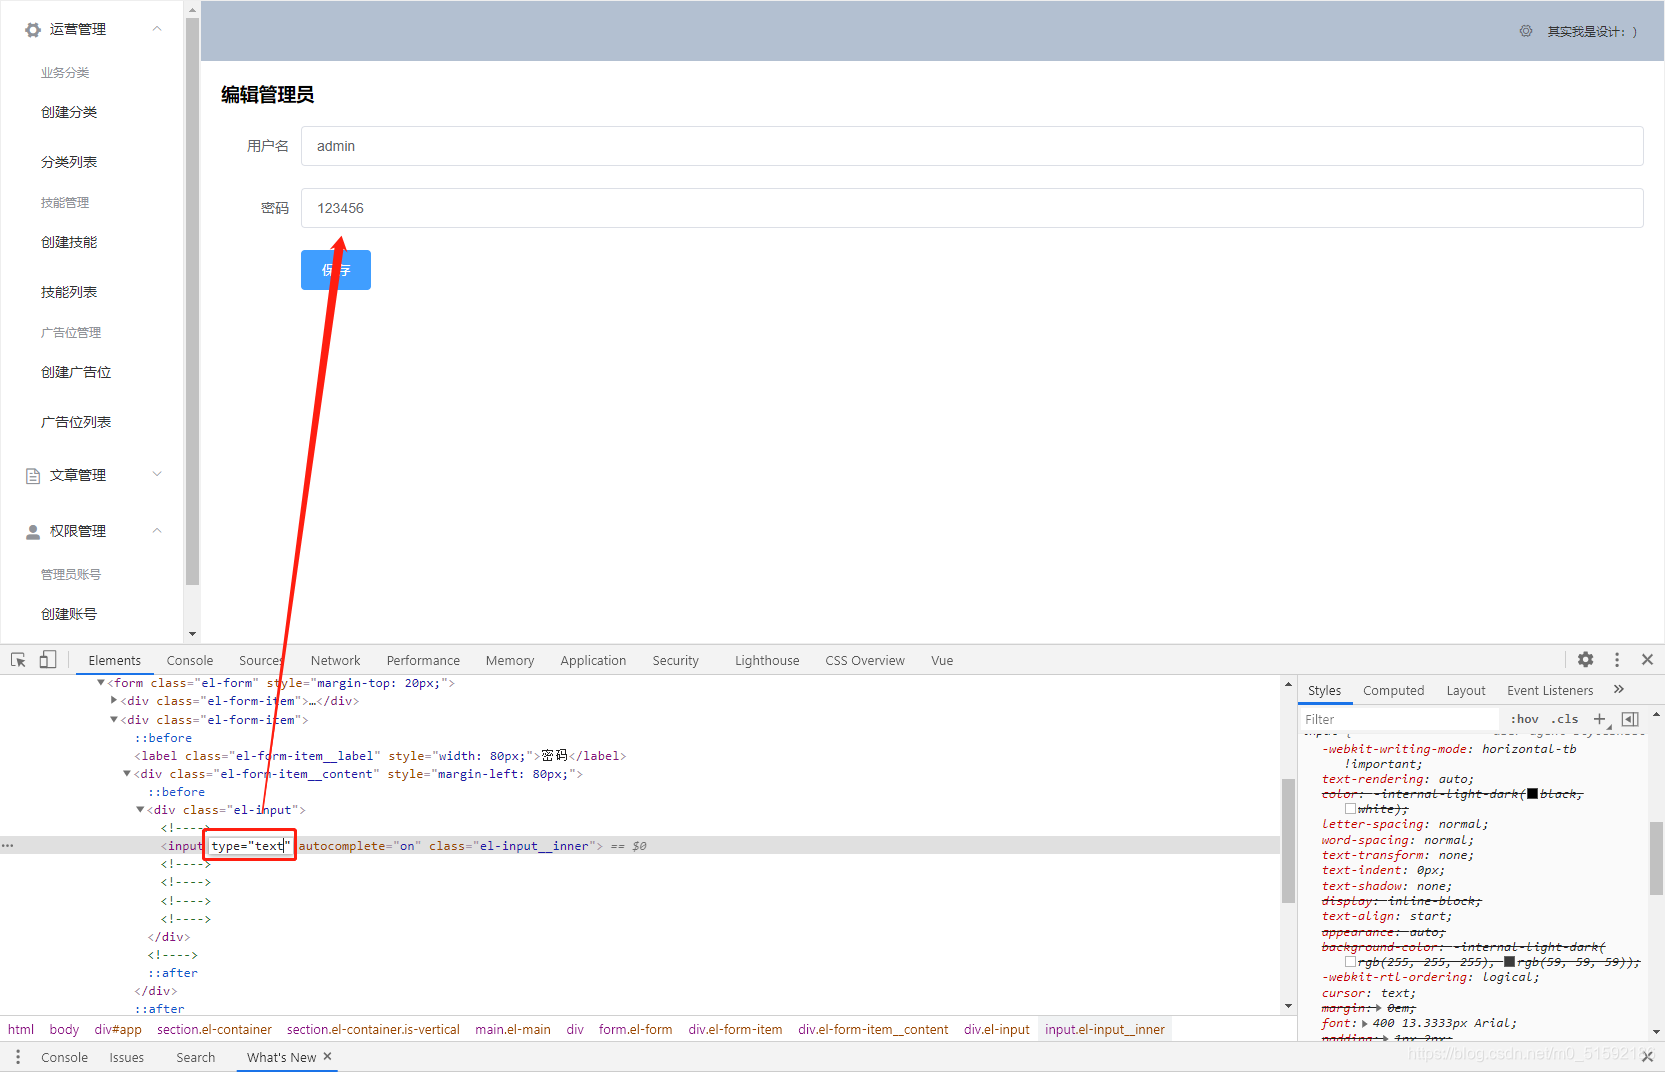The image size is (1665, 1072).
Task: Select input.el-input__inner in the breadcrumb
Action: (1105, 1029)
